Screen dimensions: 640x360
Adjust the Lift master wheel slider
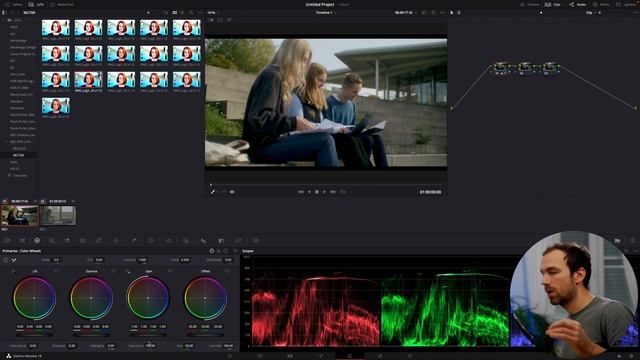34,335
